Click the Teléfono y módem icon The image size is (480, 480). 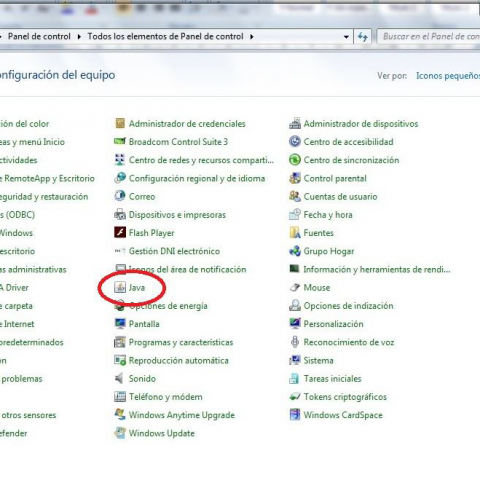(x=120, y=397)
